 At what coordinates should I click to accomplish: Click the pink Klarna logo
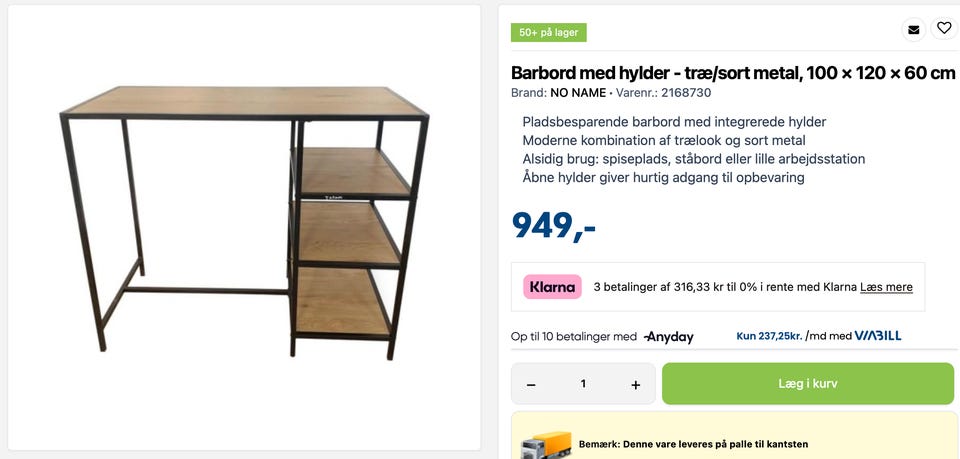click(552, 287)
